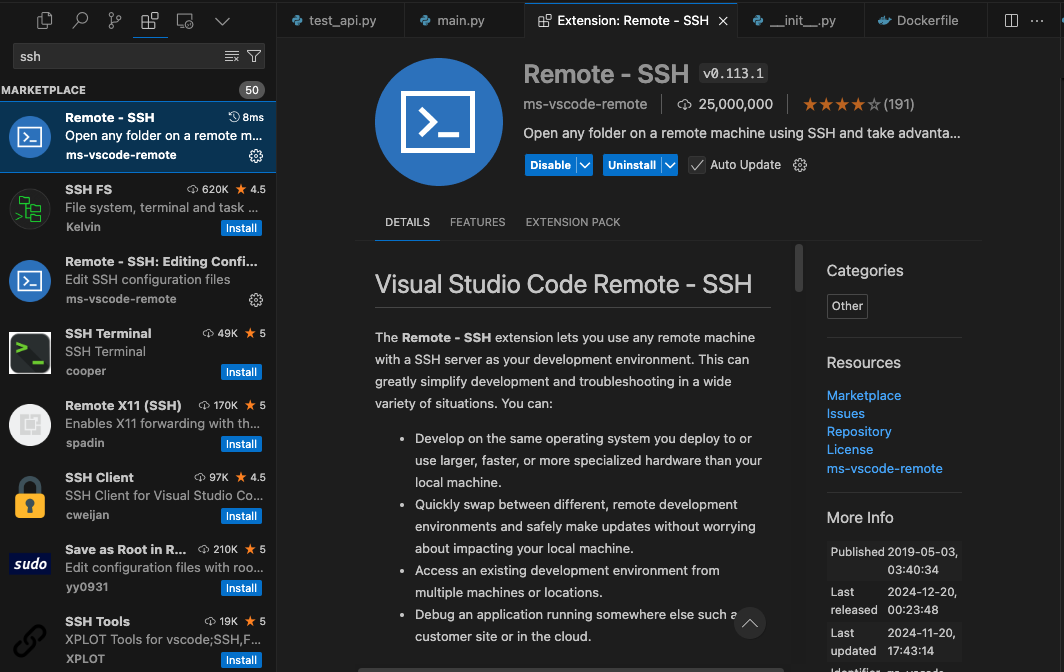Image resolution: width=1064 pixels, height=672 pixels.
Task: Open the License resource link
Action: tap(850, 450)
